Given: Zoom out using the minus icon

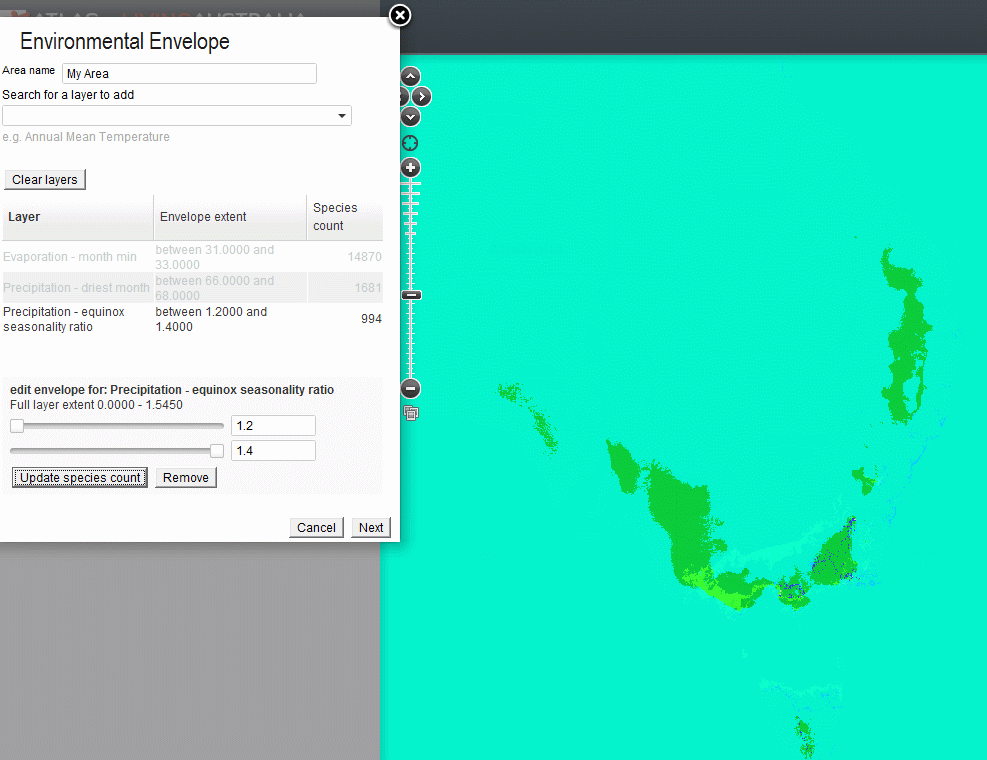Looking at the screenshot, I should click(410, 388).
